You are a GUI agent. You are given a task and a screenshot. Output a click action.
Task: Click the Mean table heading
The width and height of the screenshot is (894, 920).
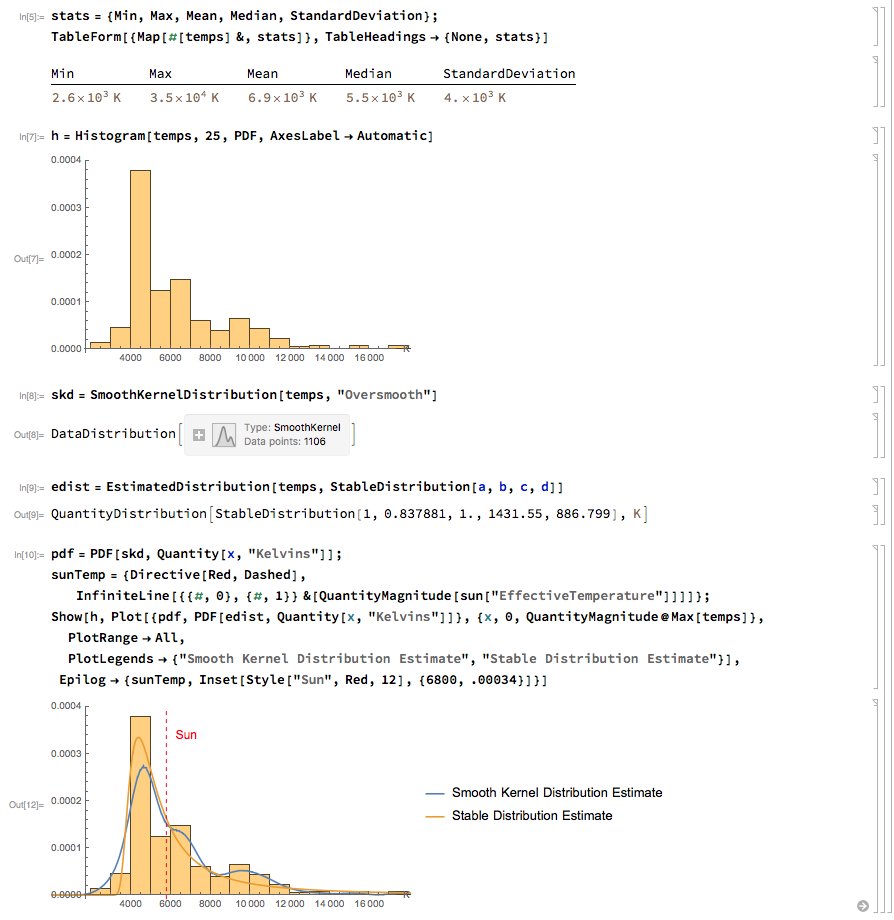pyautogui.click(x=262, y=74)
